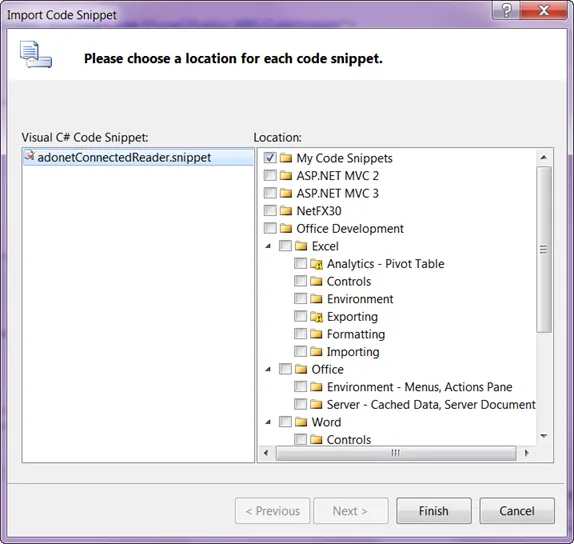Check the Excel checkbox
This screenshot has width=574, height=544.
click(285, 246)
